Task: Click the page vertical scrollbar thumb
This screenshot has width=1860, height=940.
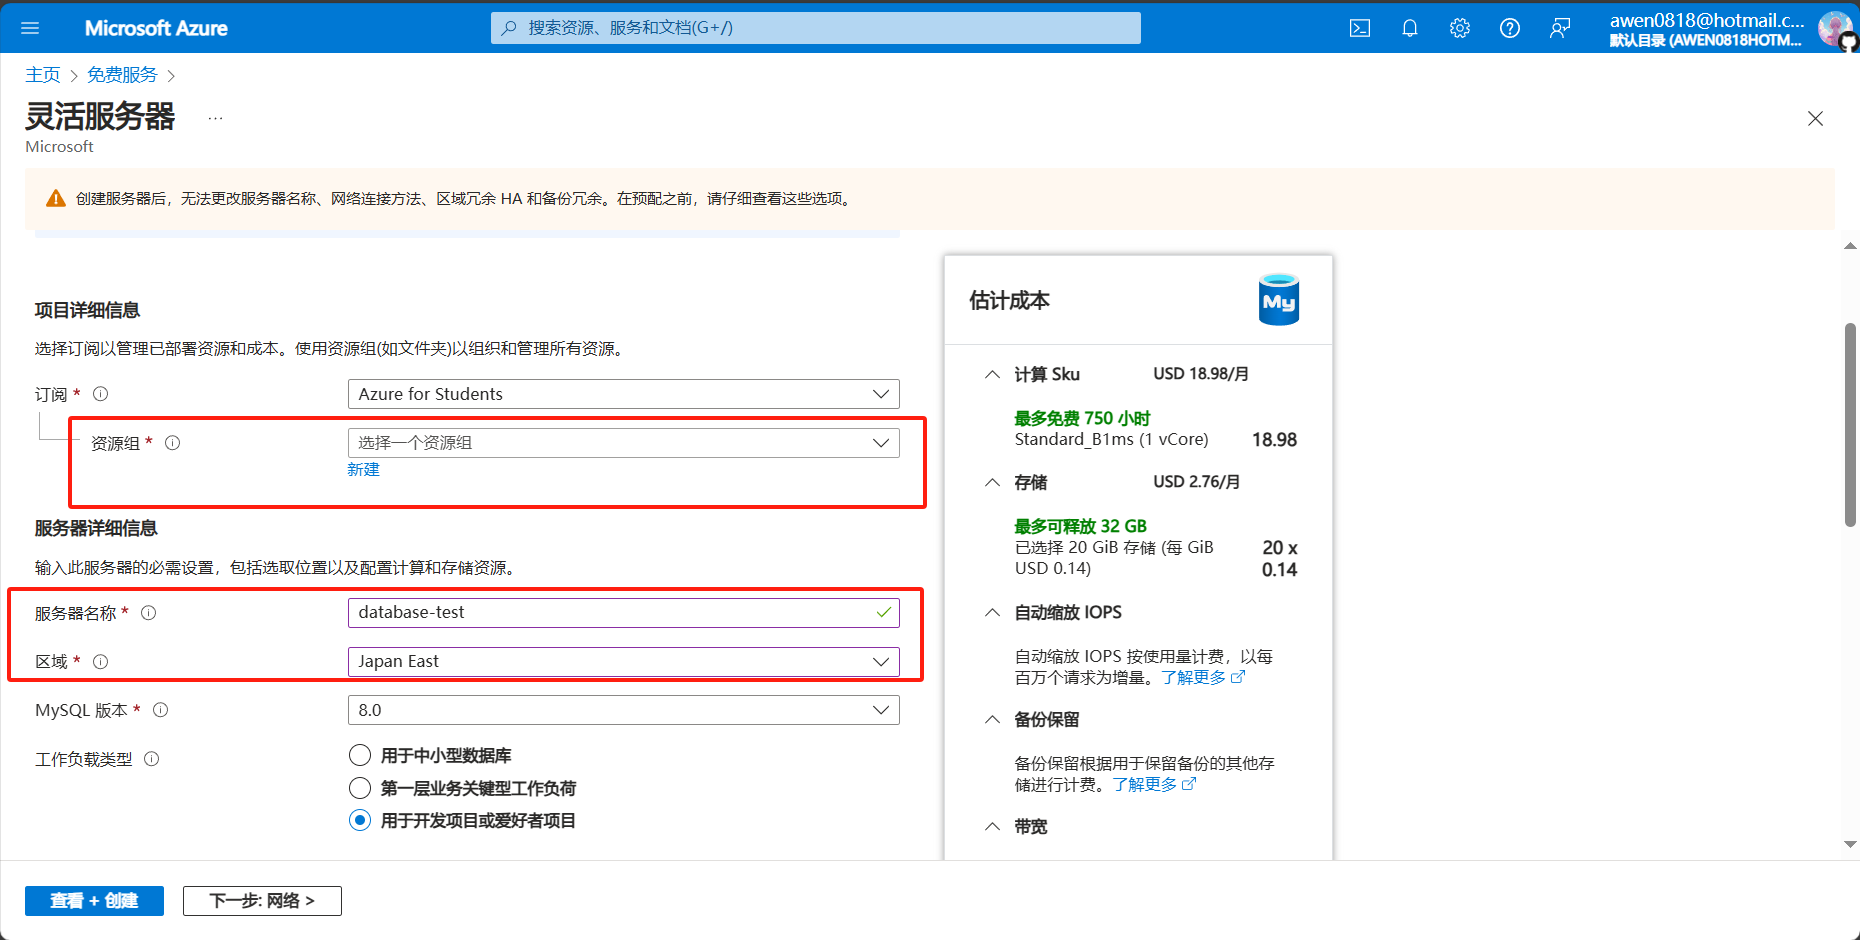Action: pos(1851,424)
